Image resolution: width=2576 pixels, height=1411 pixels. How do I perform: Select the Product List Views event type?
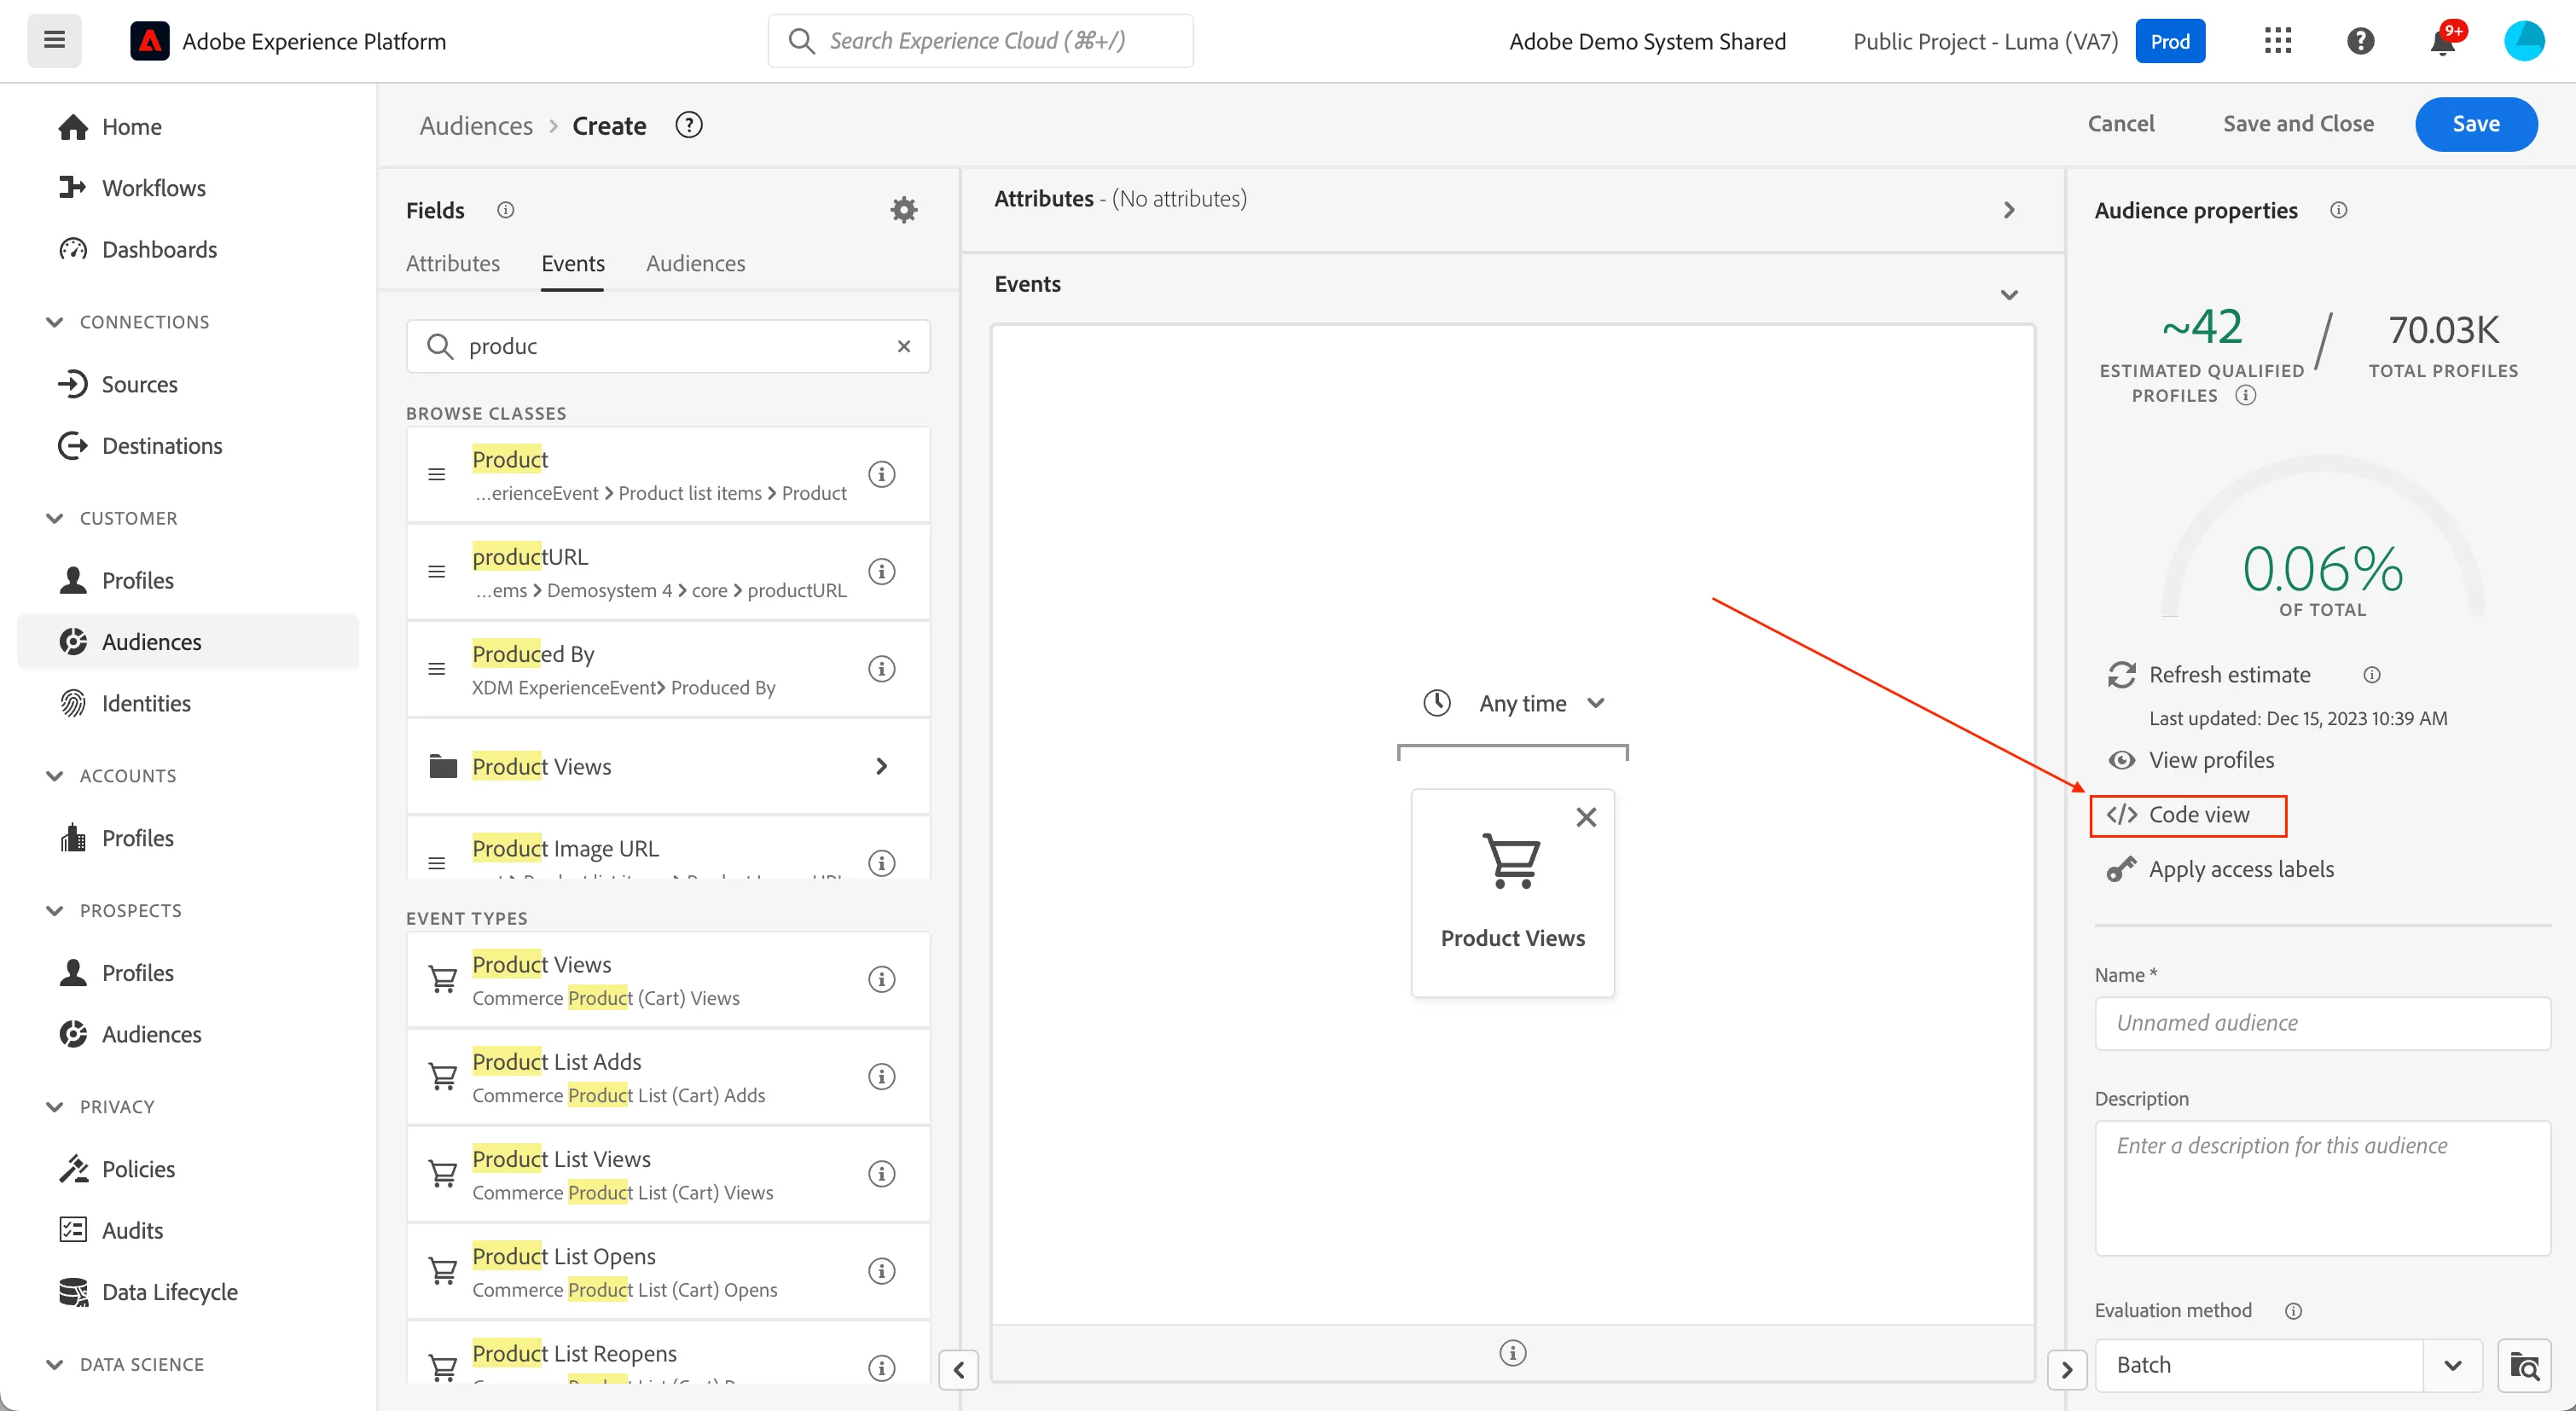668,1174
